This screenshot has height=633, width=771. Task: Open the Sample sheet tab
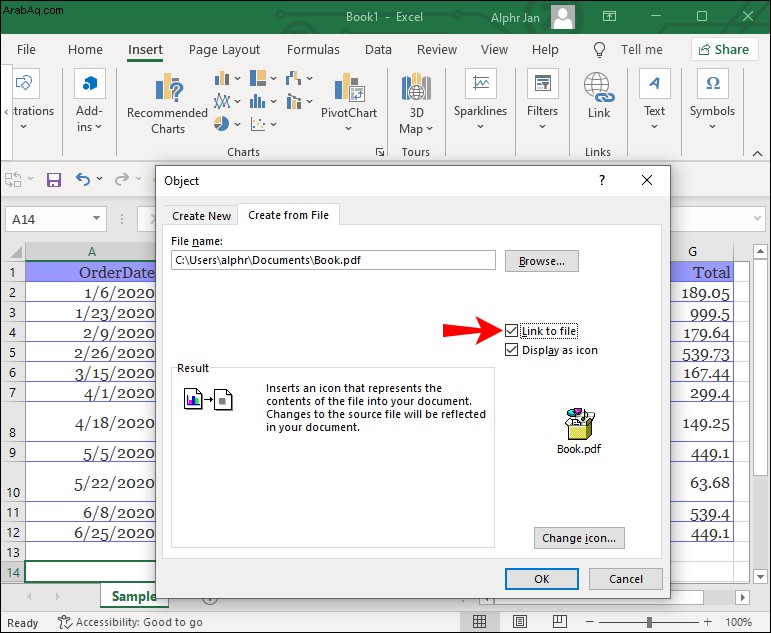click(x=134, y=596)
